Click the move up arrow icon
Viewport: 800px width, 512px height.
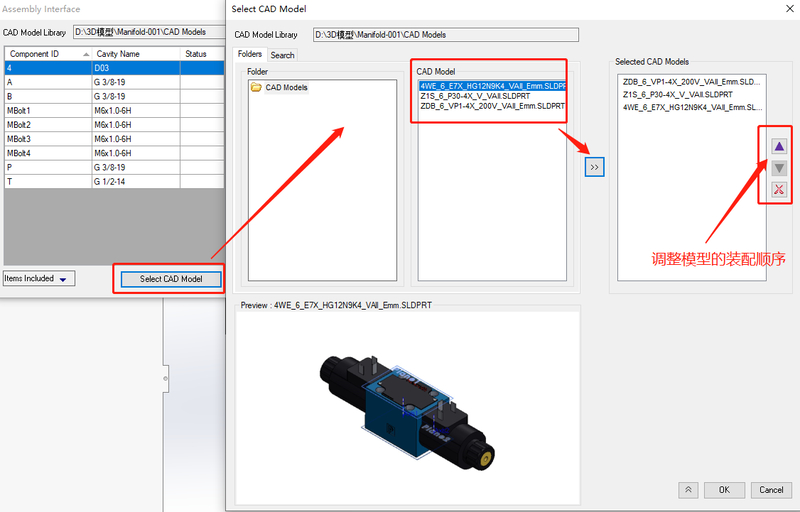(x=779, y=147)
